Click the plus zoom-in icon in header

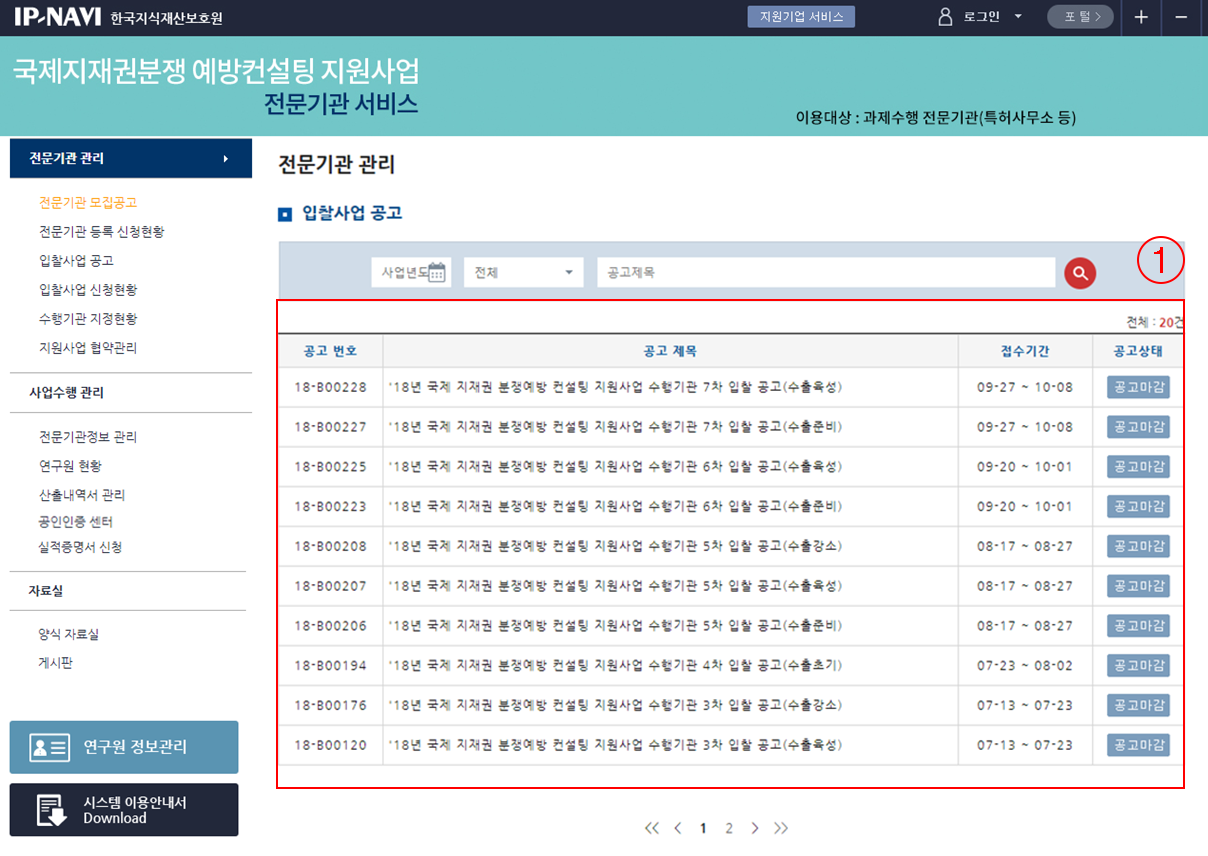[1141, 17]
